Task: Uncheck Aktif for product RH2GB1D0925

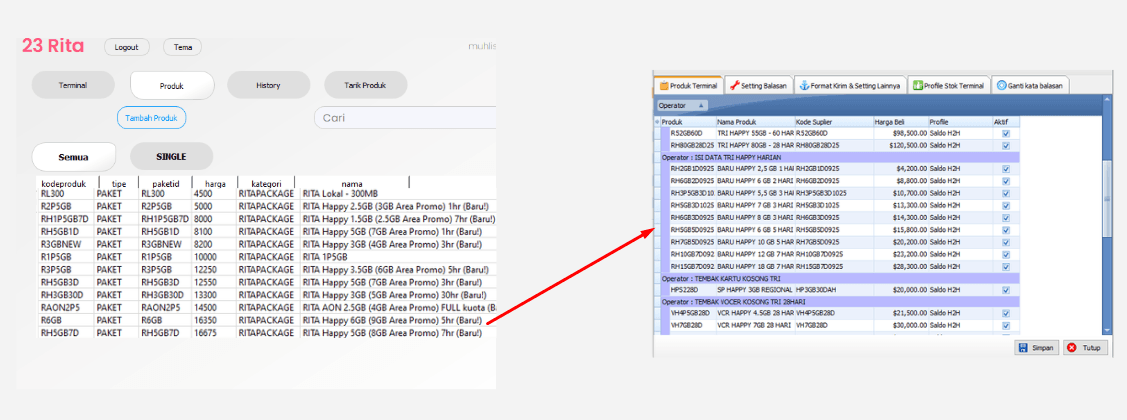Action: click(x=1005, y=169)
